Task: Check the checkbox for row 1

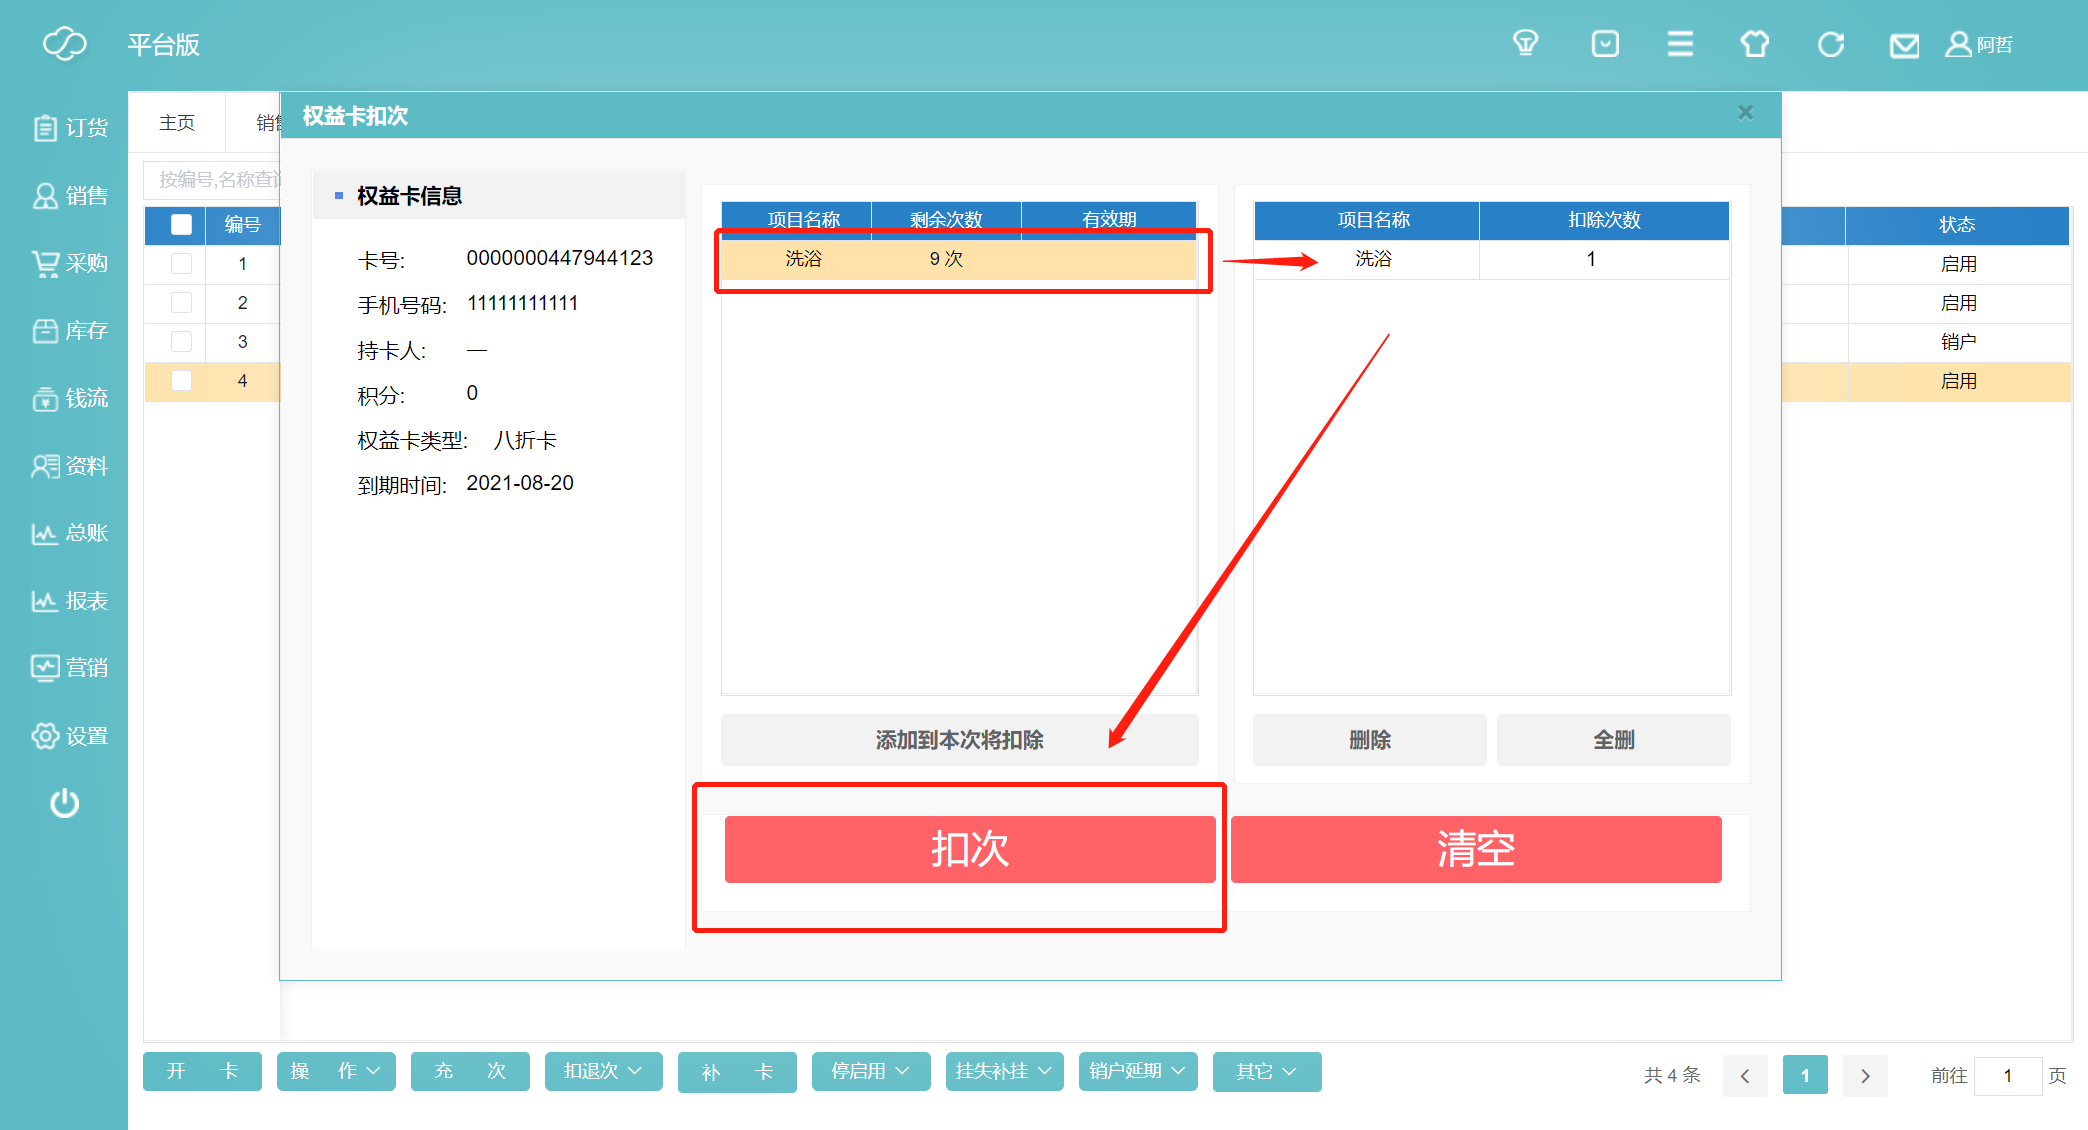Action: coord(181,263)
